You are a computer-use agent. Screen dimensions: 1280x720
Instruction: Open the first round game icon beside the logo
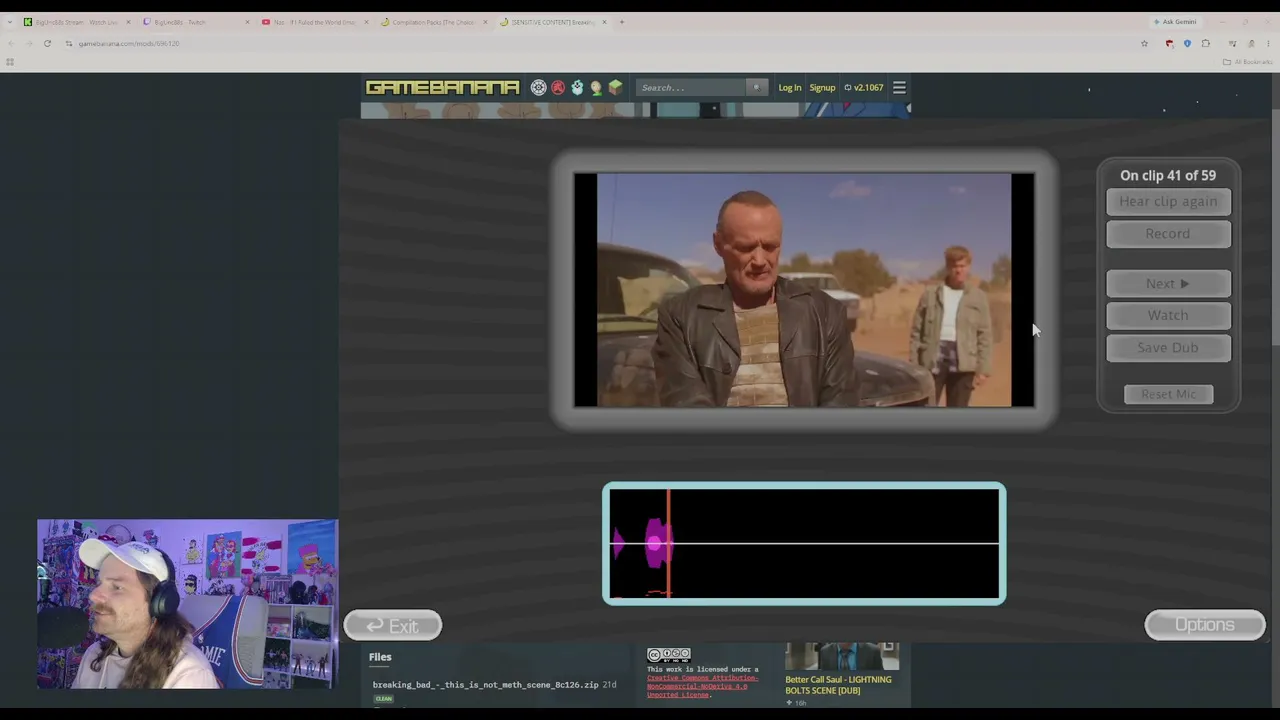point(539,88)
